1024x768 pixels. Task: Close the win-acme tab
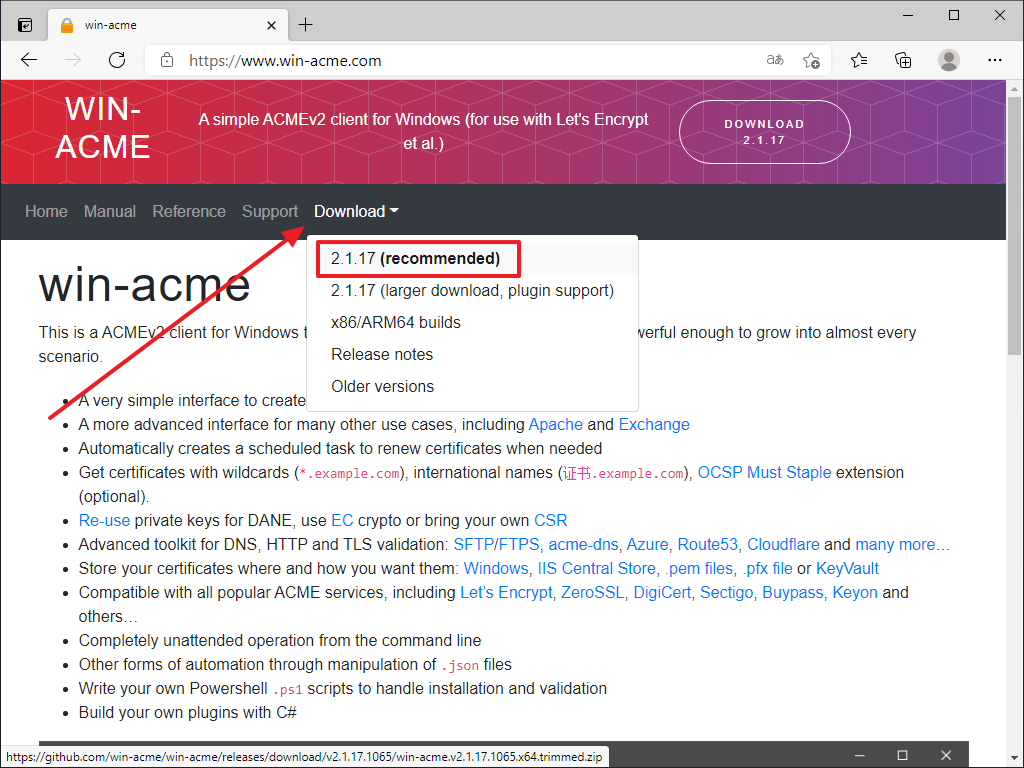click(272, 25)
